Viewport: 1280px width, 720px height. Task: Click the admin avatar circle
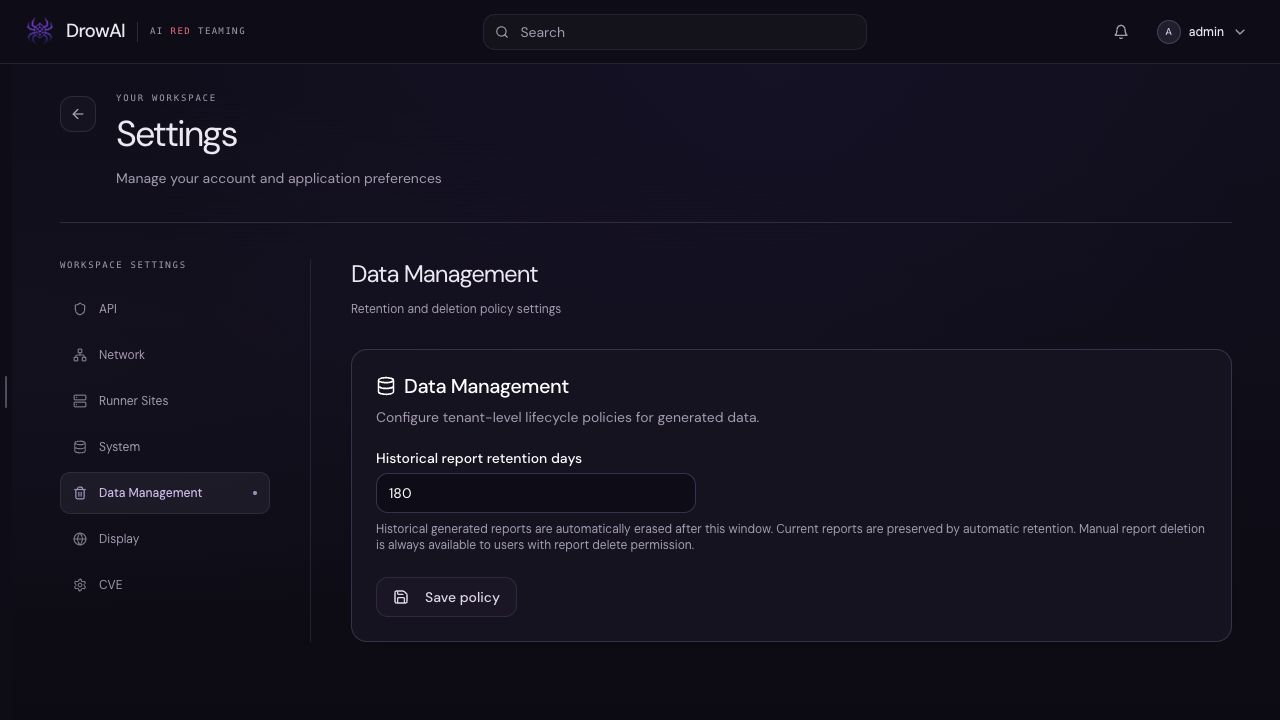coord(1169,32)
